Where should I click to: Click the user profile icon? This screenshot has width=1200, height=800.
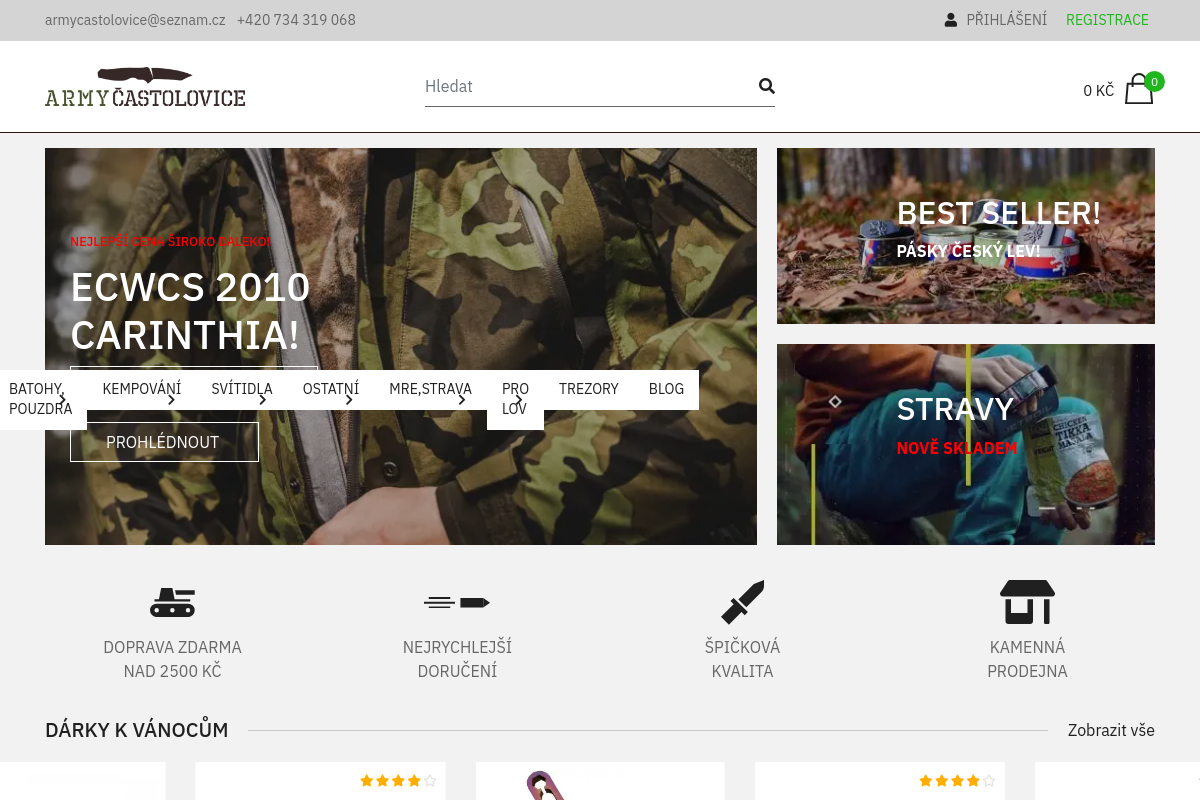tap(950, 20)
